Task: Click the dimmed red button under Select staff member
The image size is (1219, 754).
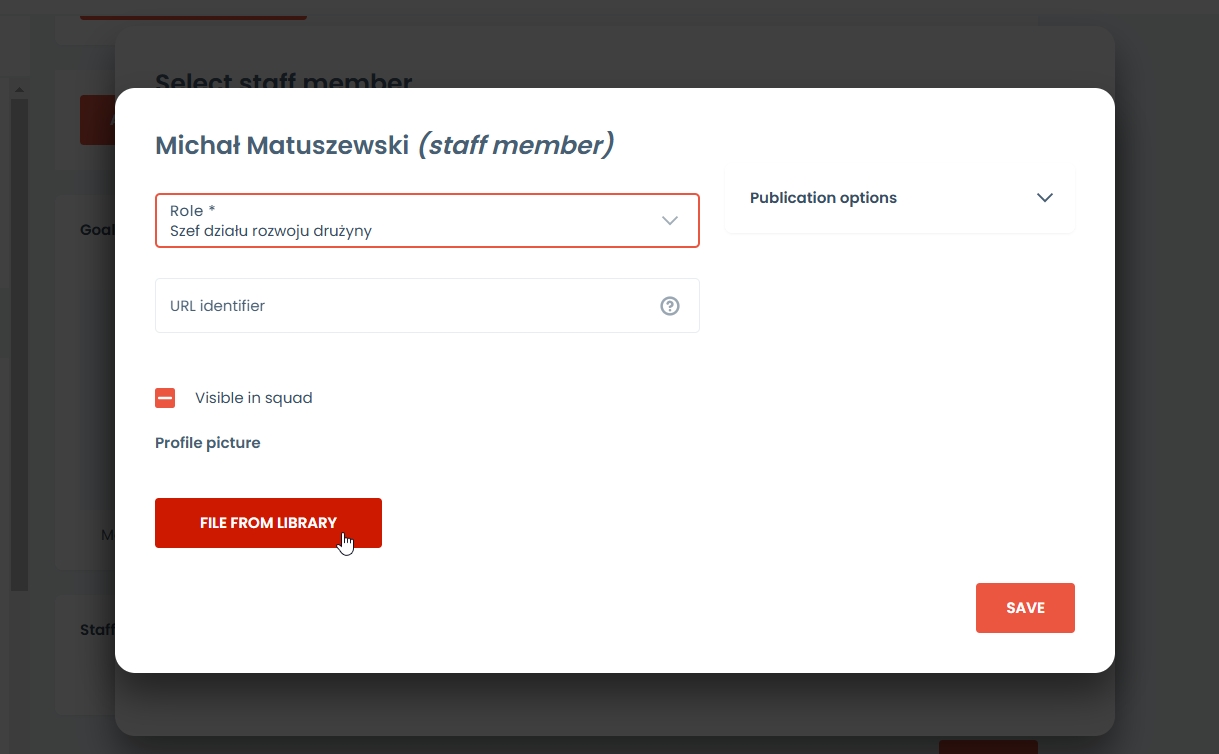Action: coord(96,120)
